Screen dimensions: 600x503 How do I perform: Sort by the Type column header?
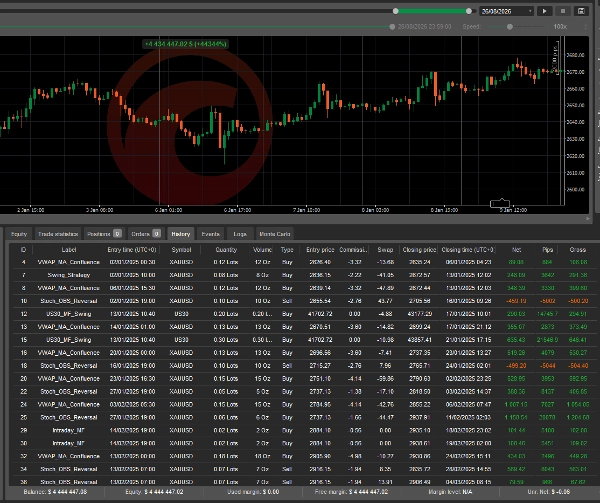click(x=287, y=249)
